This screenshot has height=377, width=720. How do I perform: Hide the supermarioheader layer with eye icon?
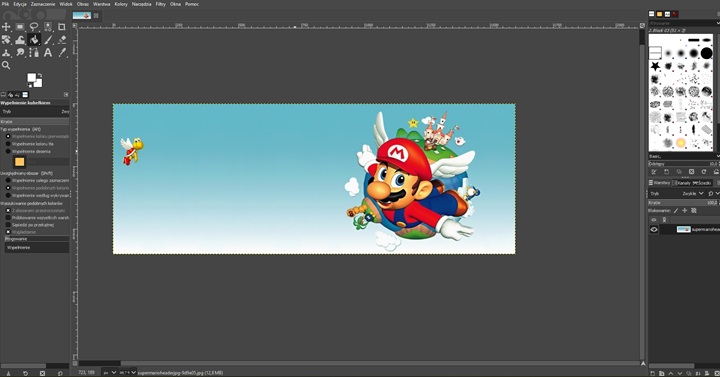[x=654, y=229]
